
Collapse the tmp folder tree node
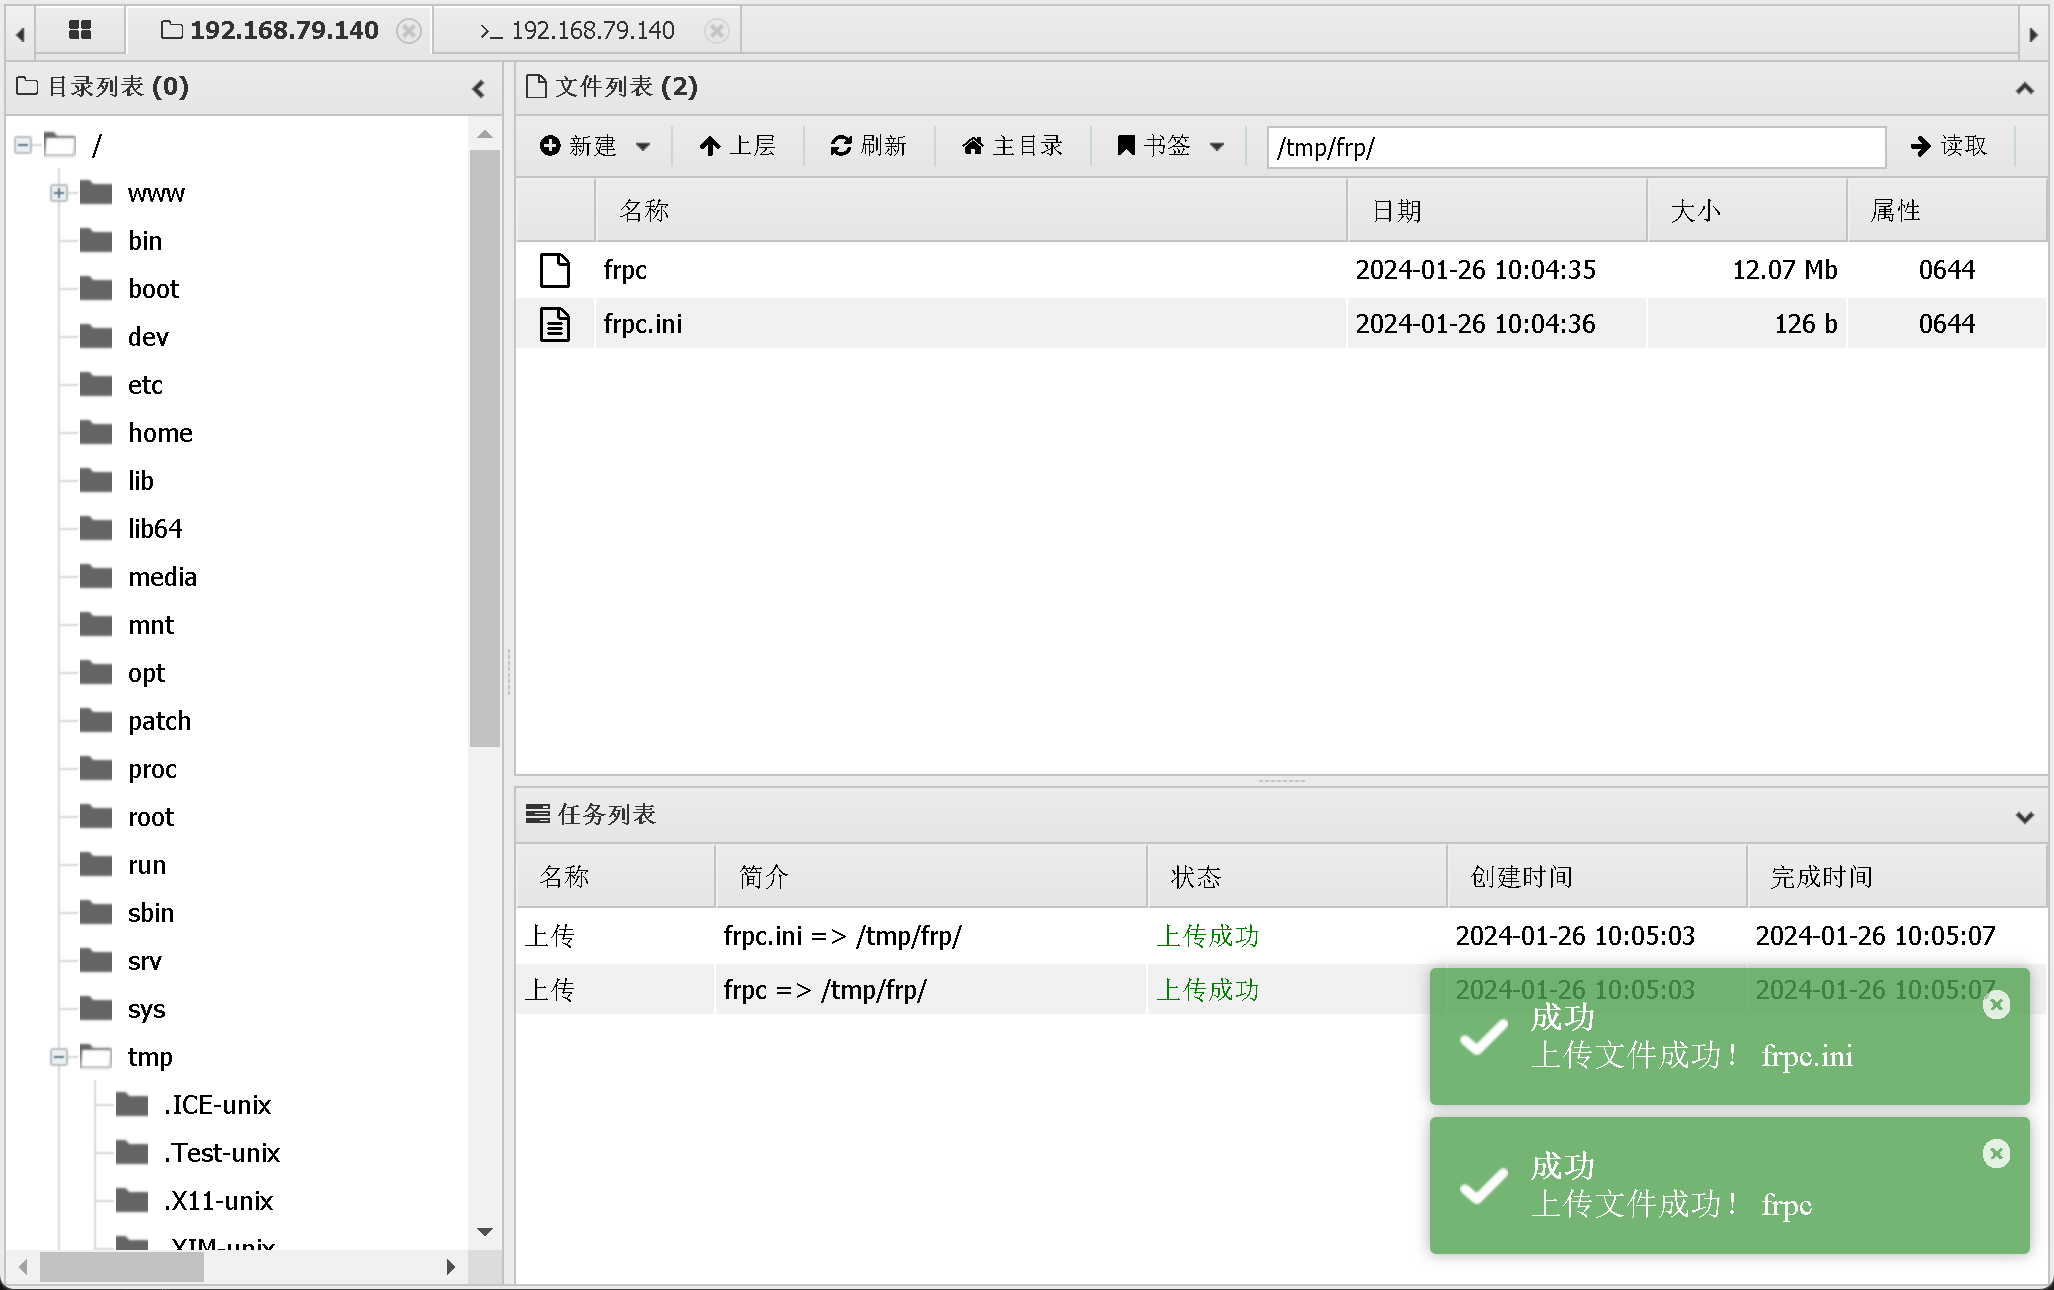(x=59, y=1057)
